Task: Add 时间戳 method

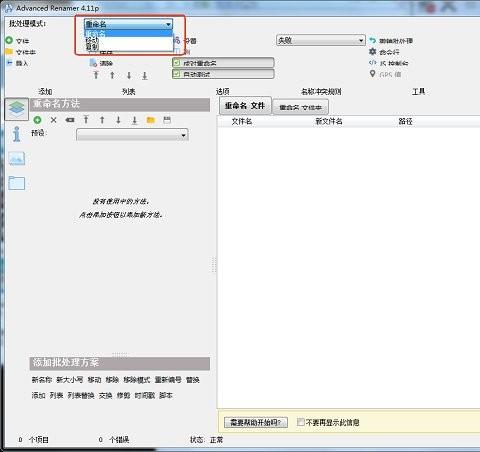Action: point(145,395)
